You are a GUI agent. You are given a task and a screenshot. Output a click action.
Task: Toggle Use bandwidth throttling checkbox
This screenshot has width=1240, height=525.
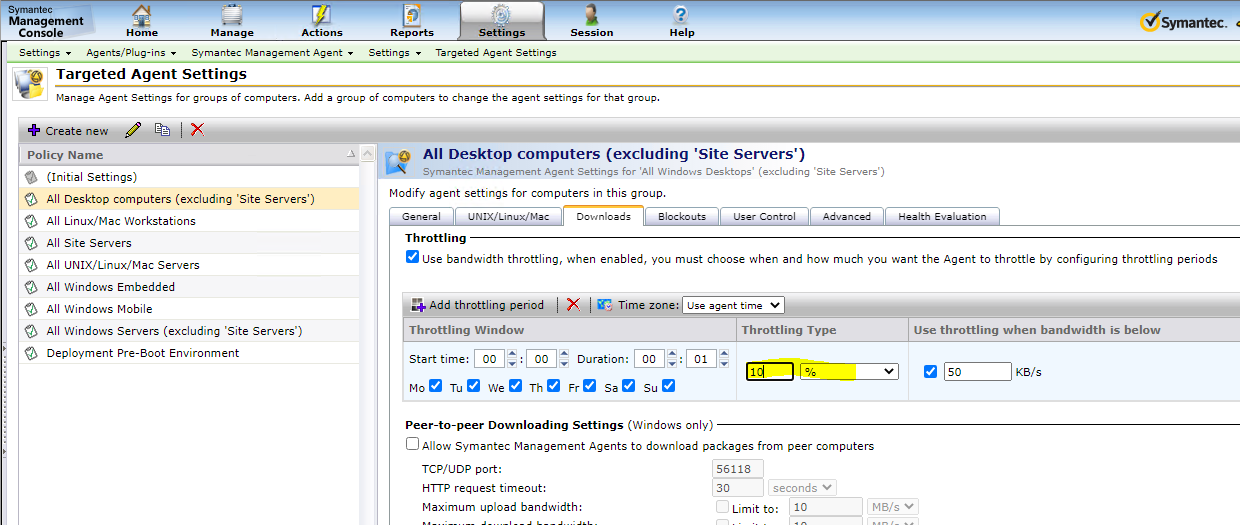413,257
